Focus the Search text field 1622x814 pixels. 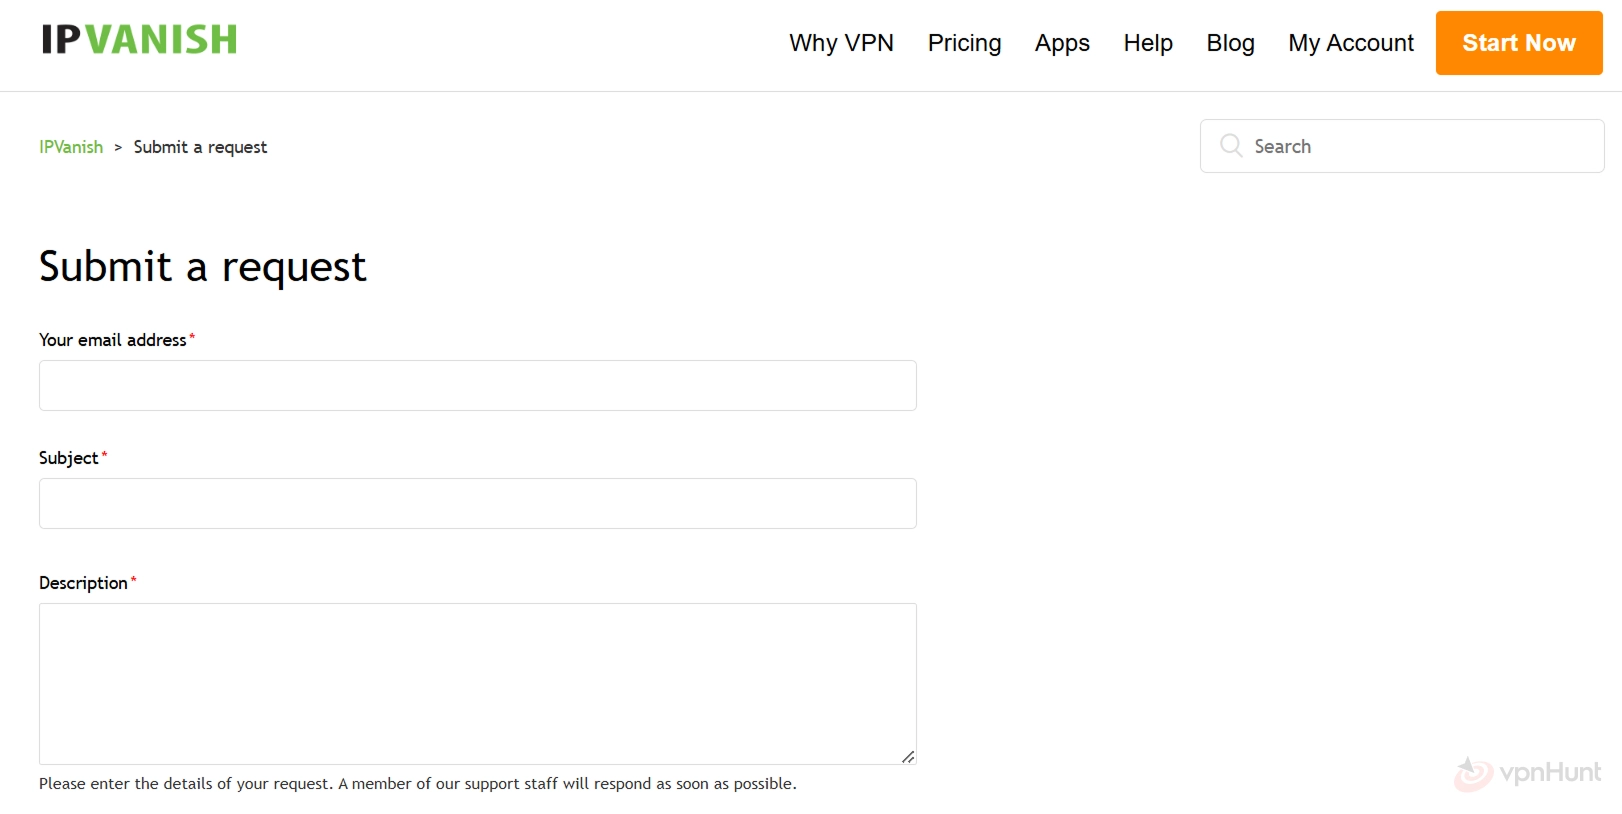click(1420, 146)
